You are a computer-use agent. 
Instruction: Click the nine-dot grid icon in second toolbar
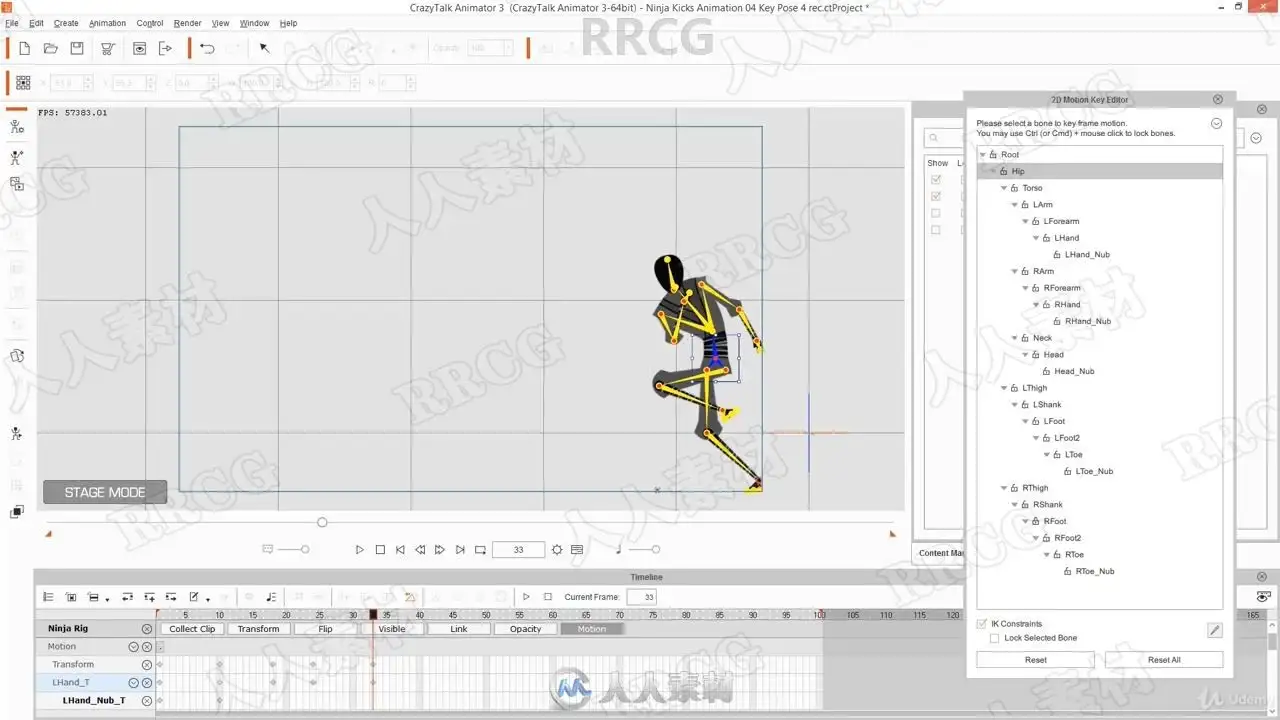point(23,83)
